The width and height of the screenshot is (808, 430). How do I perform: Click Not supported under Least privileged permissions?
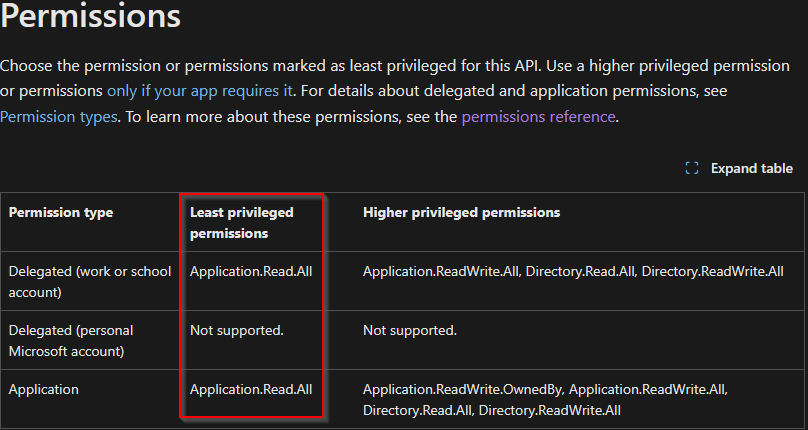(236, 330)
